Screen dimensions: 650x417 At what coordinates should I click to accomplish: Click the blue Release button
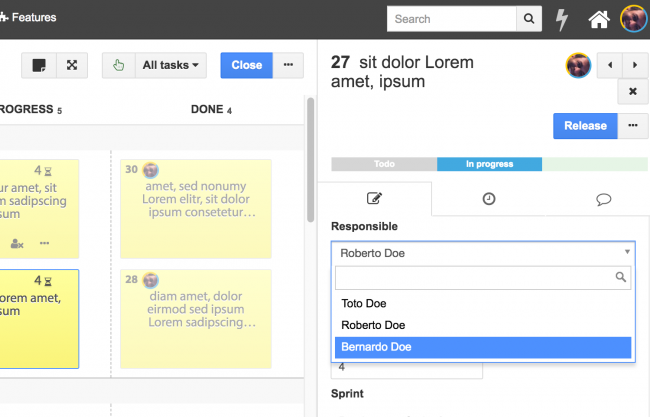coord(584,126)
